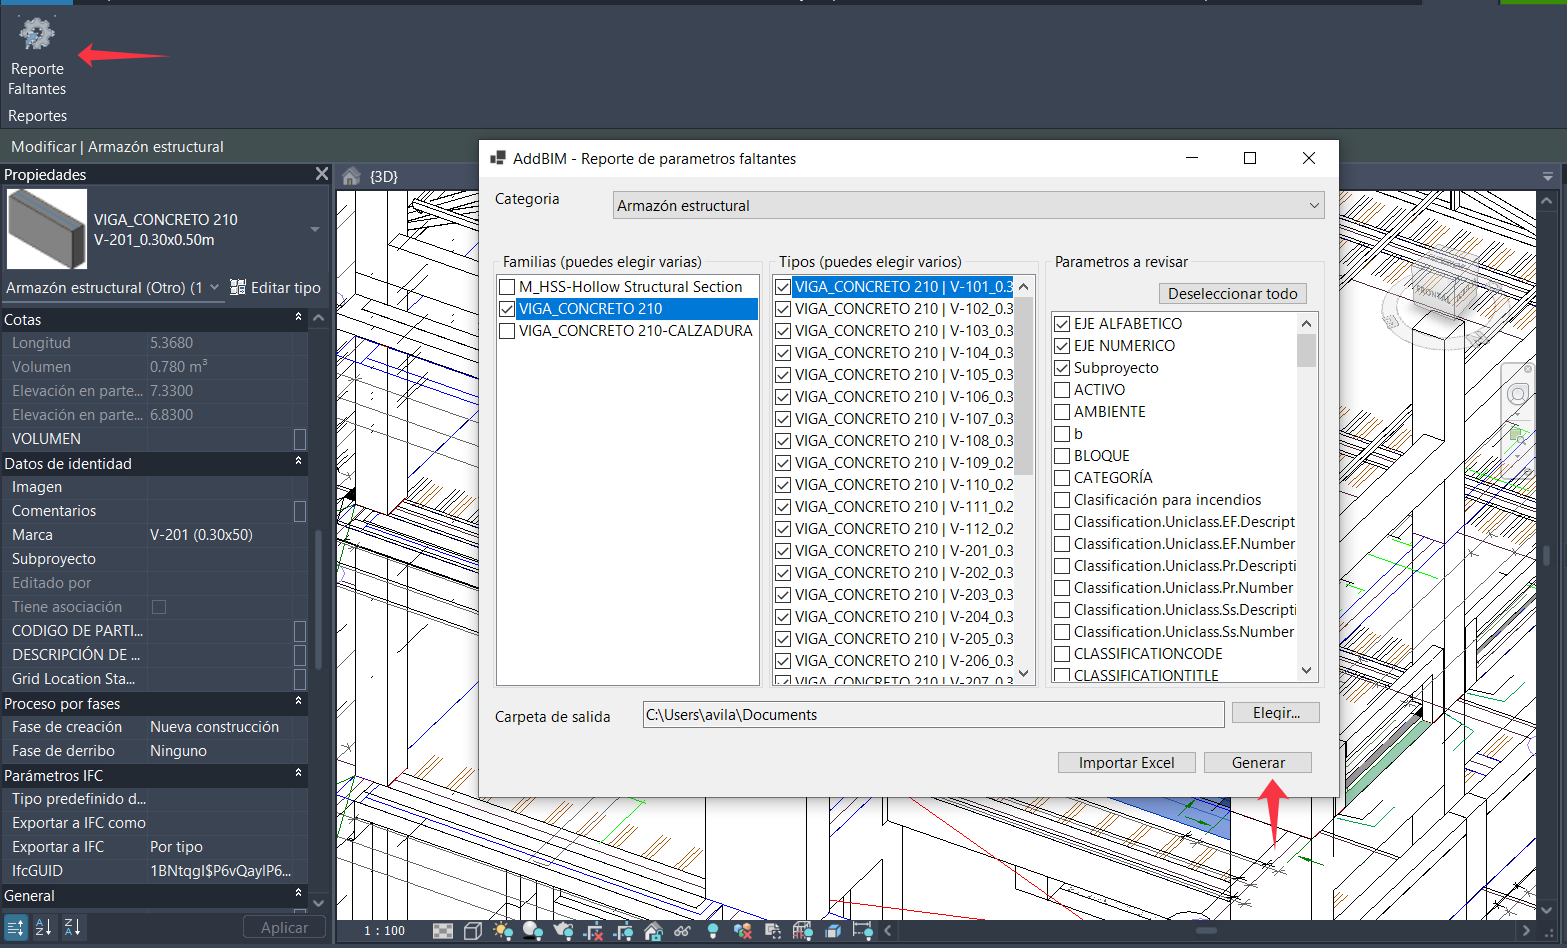This screenshot has width=1567, height=948.
Task: Click the Importar Excel button
Action: click(1126, 763)
